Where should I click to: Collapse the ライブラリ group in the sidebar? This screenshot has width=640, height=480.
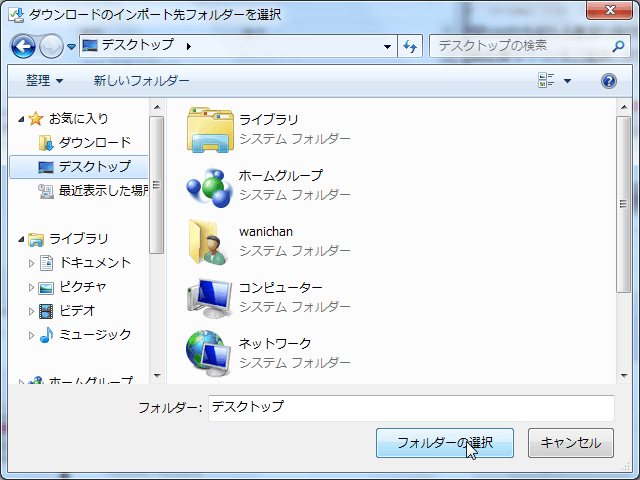[x=21, y=239]
